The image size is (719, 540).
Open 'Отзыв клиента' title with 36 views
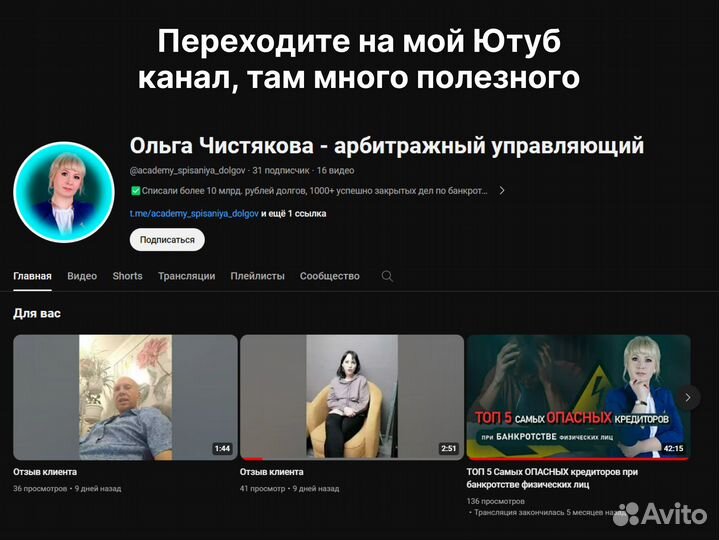45,472
